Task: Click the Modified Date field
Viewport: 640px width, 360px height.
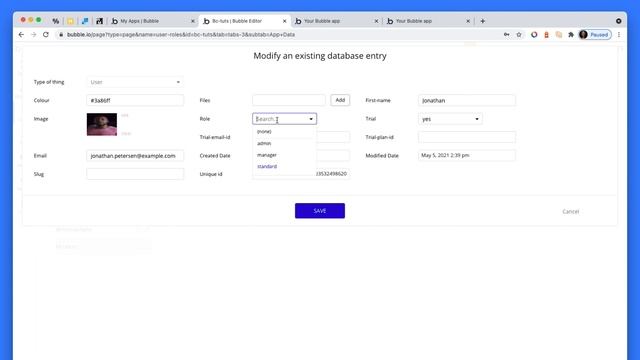Action: [x=467, y=156]
